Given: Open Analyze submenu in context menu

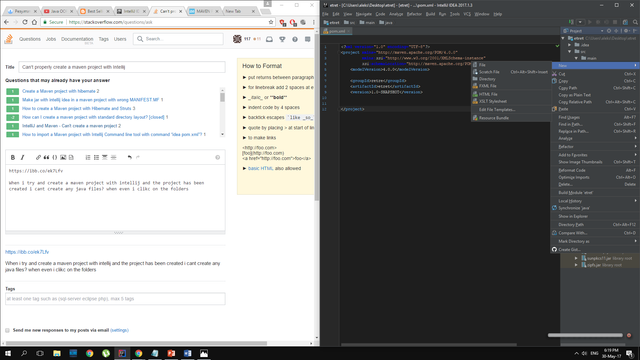Looking at the screenshot, I should (594, 138).
